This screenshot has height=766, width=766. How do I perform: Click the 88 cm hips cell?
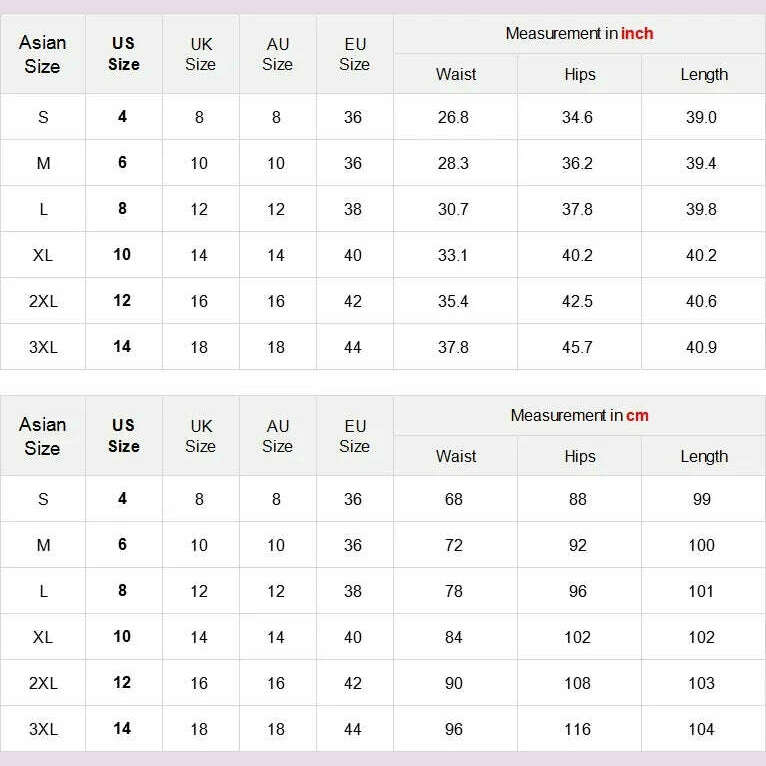578,499
